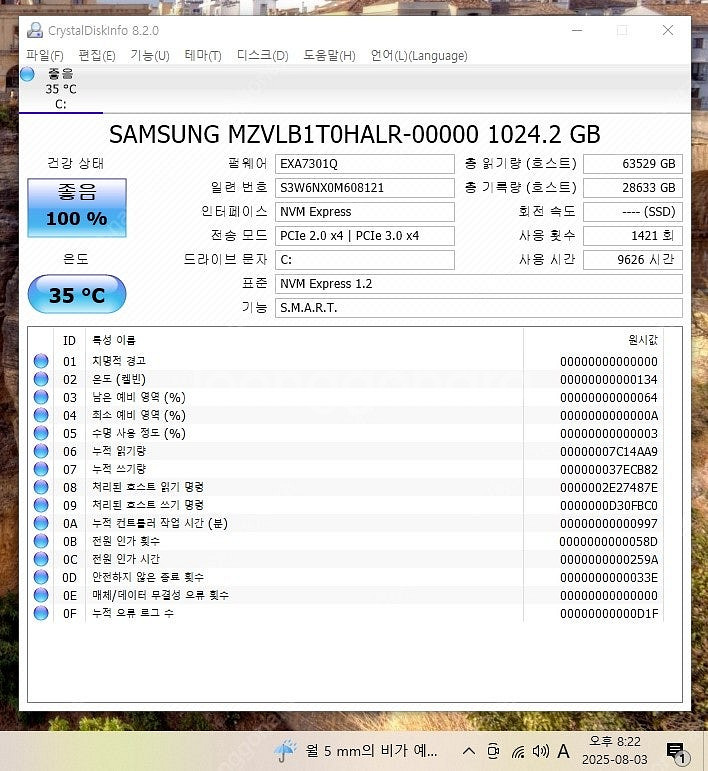The image size is (708, 771).
Task: Click the Wi-Fi network tray icon
Action: pyautogui.click(x=518, y=751)
